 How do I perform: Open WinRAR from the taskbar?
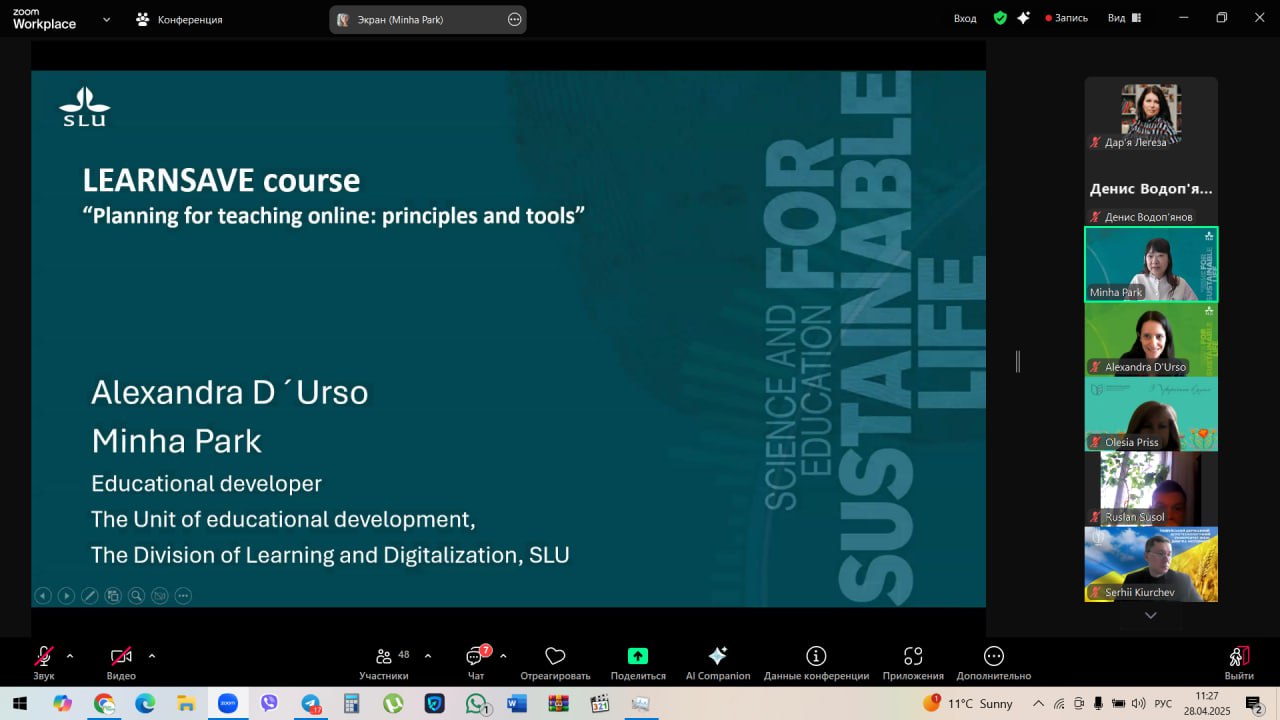(558, 703)
